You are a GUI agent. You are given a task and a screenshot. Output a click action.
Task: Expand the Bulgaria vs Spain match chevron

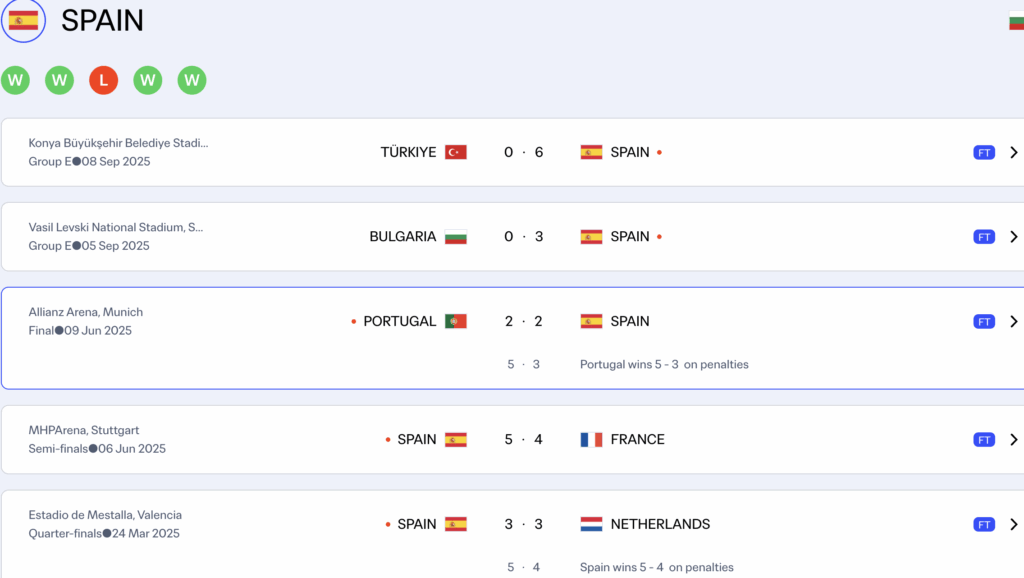click(x=1013, y=237)
